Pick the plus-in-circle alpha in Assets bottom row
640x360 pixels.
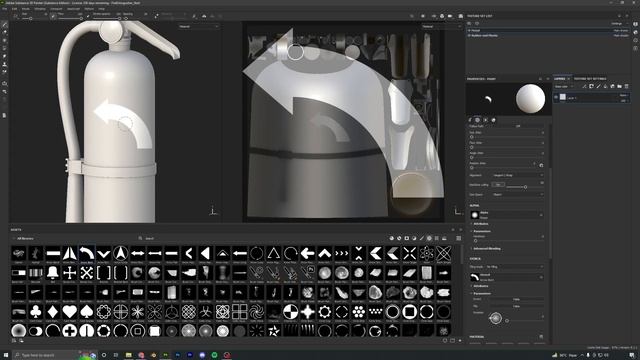click(70, 331)
